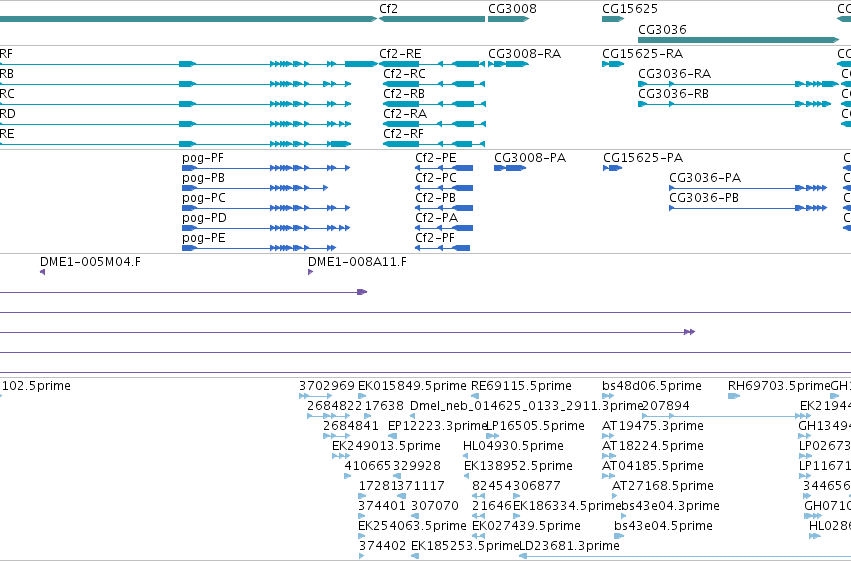Screen dimensions: 851x561
Task: Click the EK254063.5prime EST label
Action: pos(412,526)
